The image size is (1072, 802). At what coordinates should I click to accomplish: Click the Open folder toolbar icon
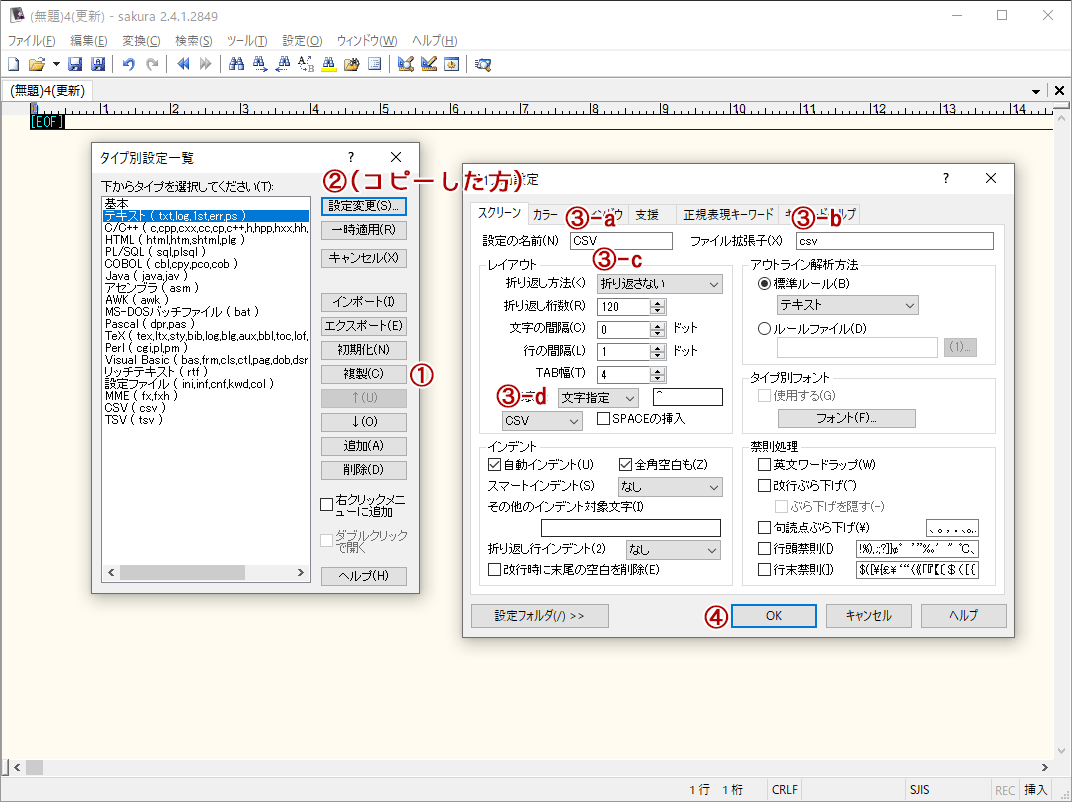pyautogui.click(x=37, y=64)
